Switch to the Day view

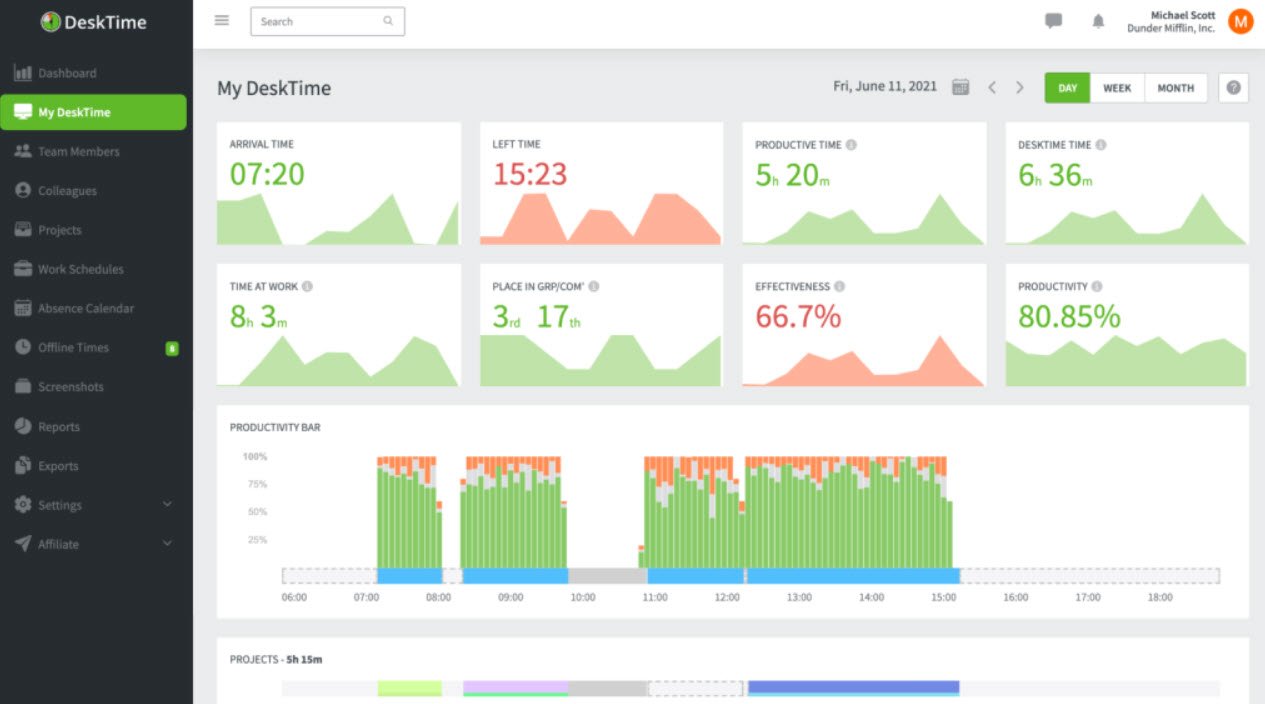click(x=1067, y=88)
